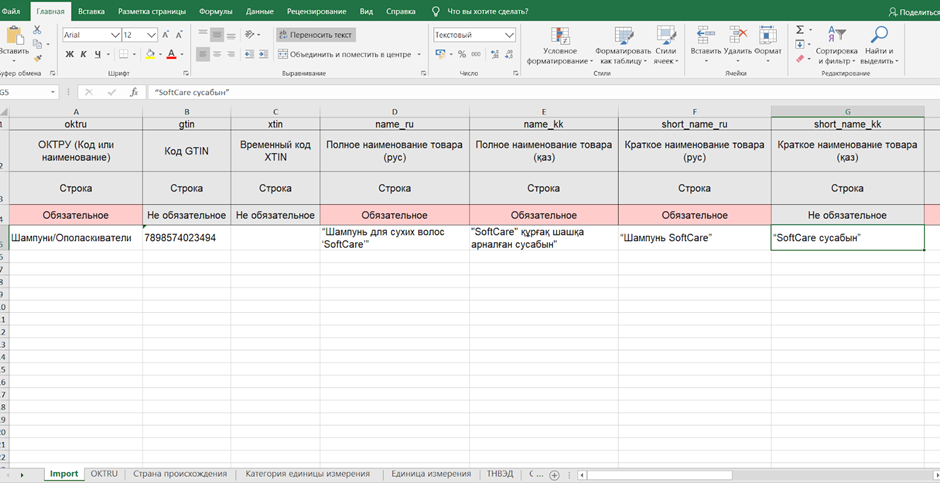Image resolution: width=940 pixels, height=483 pixels.
Task: Switch to Разметка страницы tab
Action: coord(152,11)
